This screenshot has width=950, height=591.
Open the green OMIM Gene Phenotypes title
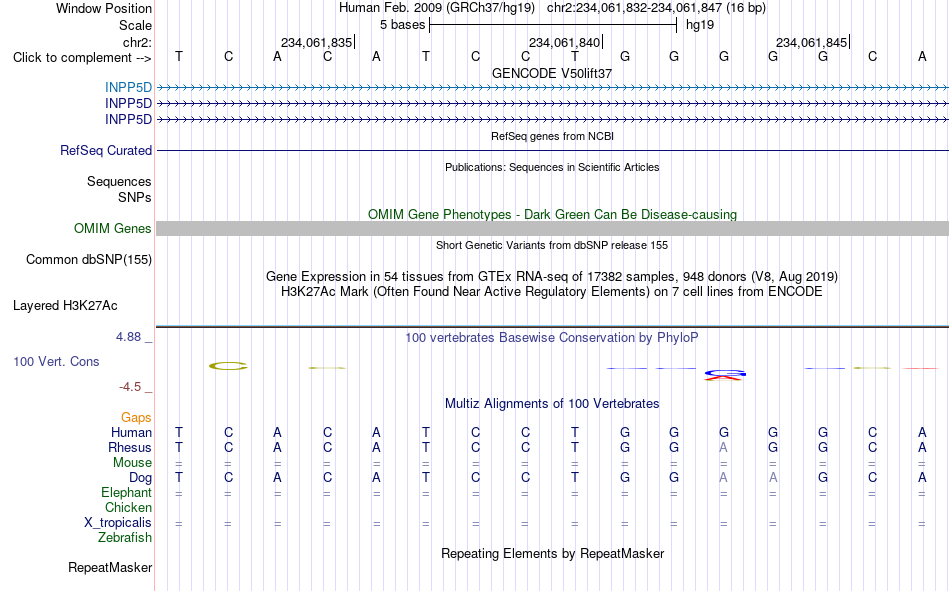tap(552, 215)
